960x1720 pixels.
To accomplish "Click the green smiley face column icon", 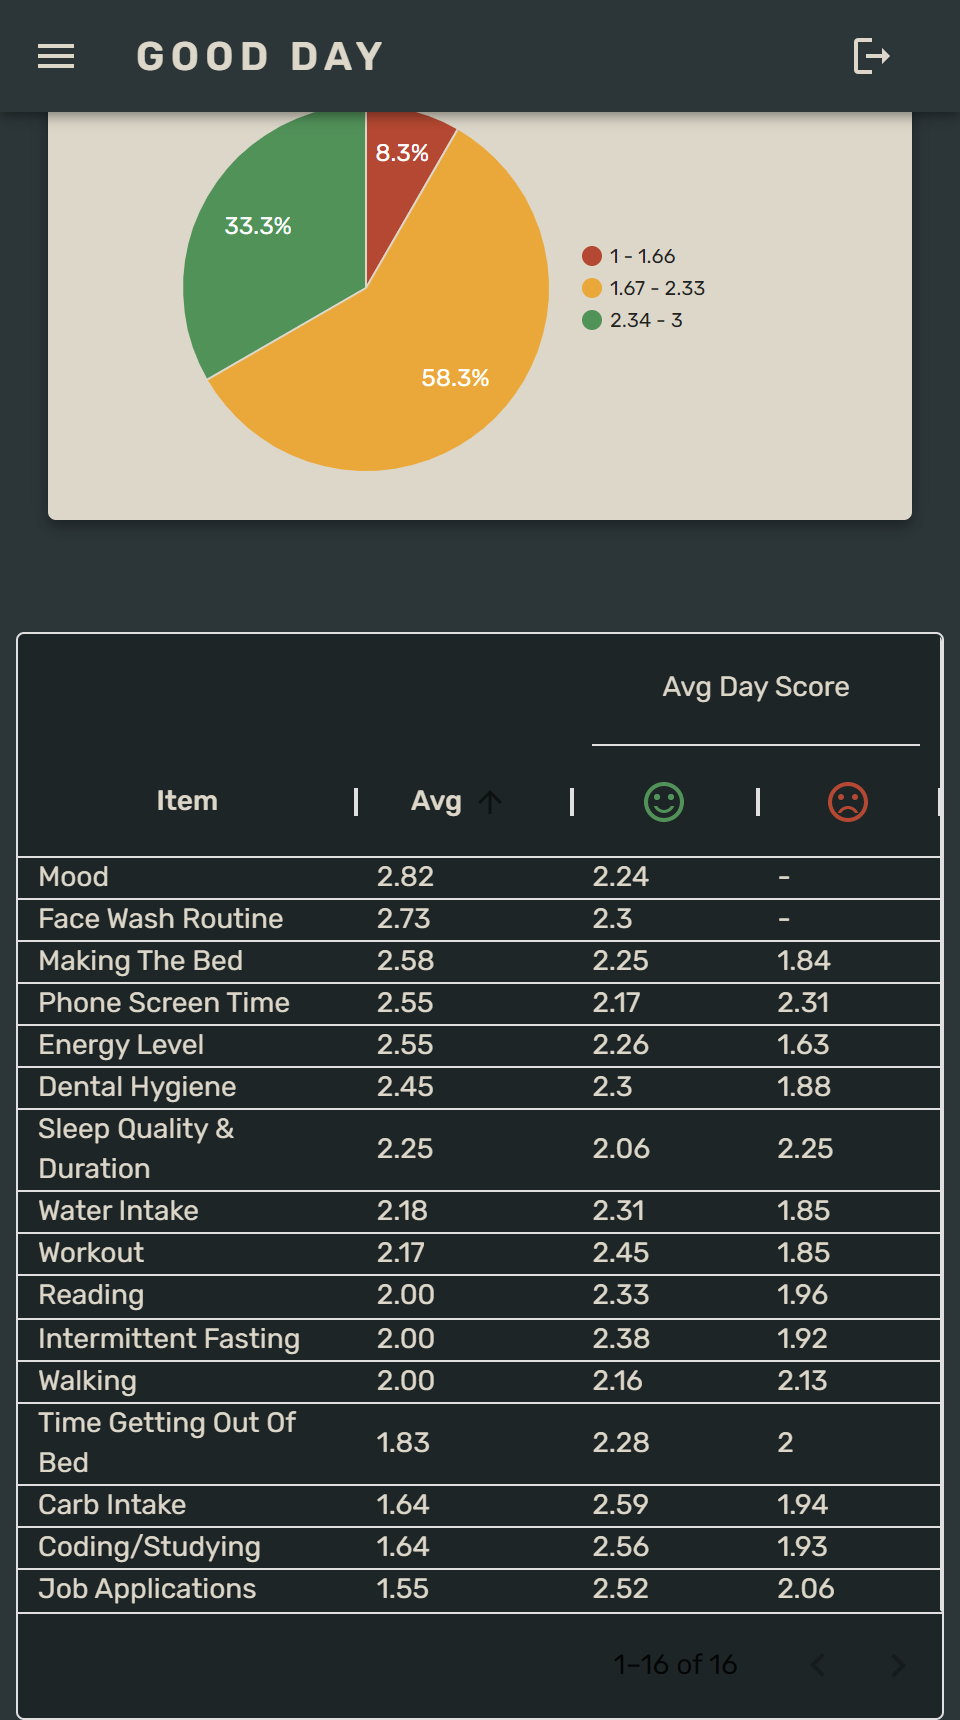I will (x=663, y=802).
